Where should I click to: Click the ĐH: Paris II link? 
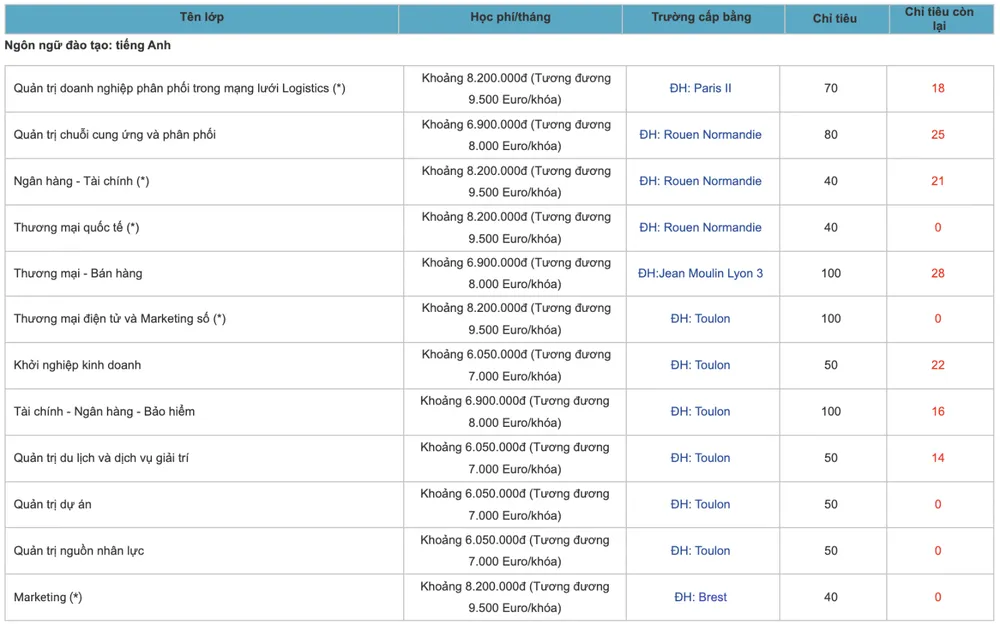(700, 88)
